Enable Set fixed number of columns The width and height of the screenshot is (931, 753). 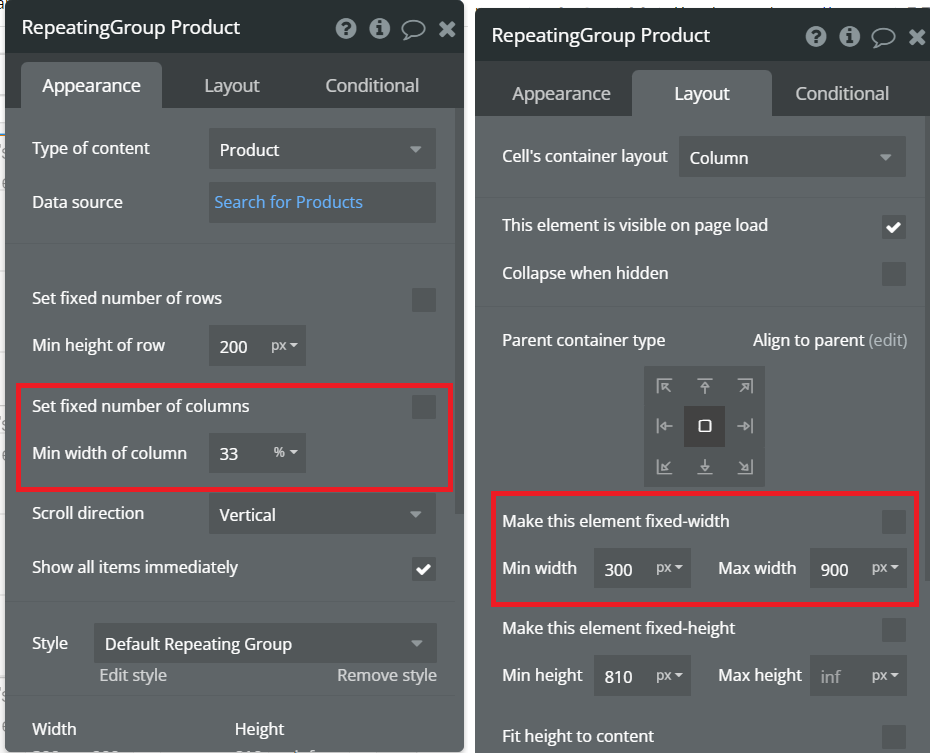(424, 407)
